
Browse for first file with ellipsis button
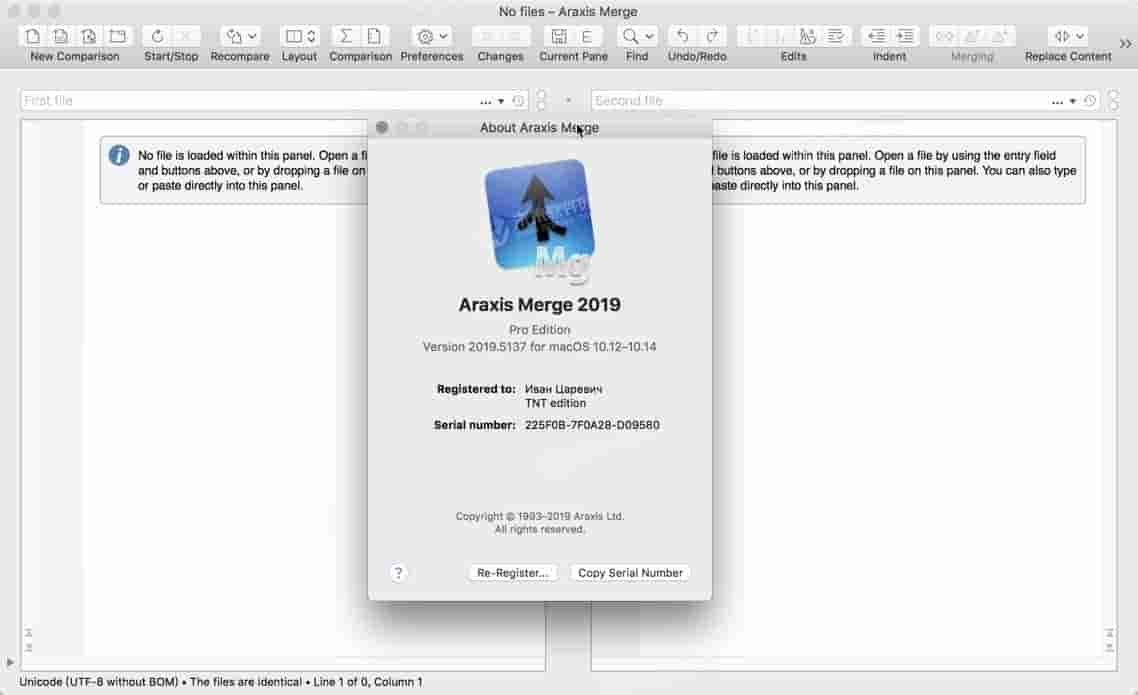pyautogui.click(x=486, y=102)
